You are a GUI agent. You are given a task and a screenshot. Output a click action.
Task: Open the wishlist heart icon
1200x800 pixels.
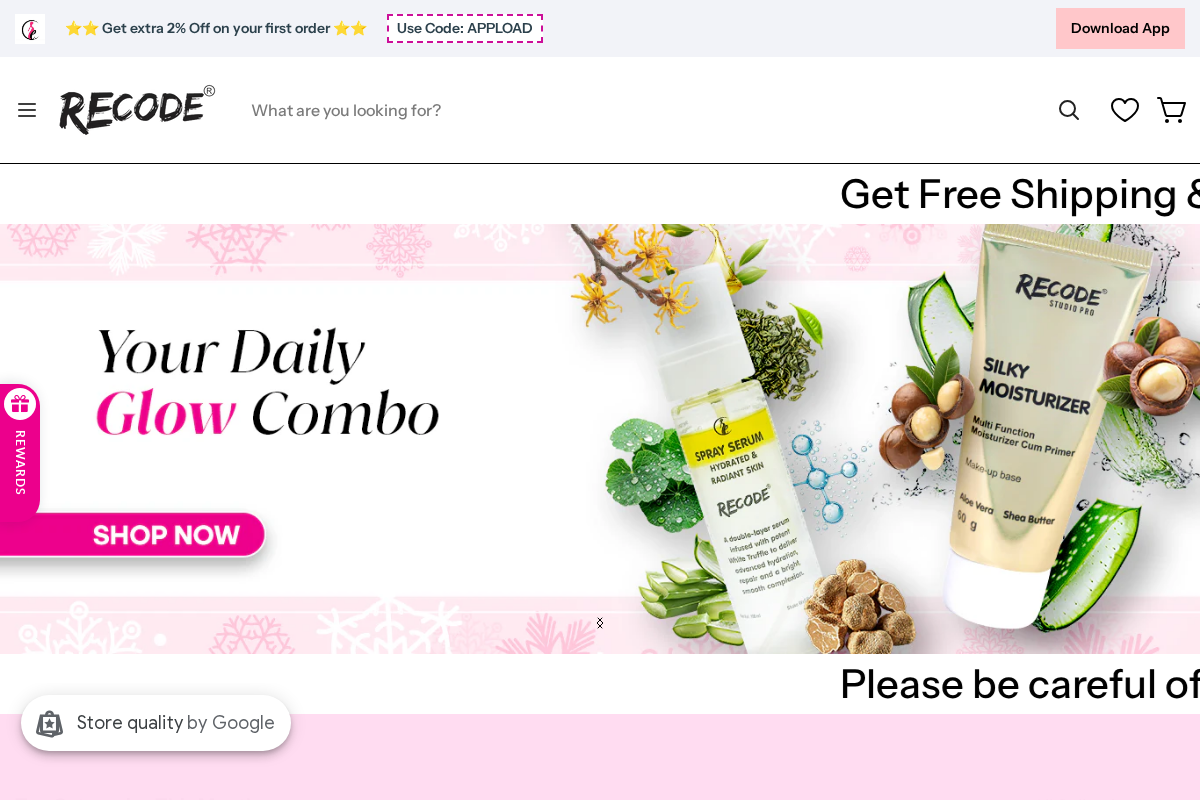[x=1125, y=110]
